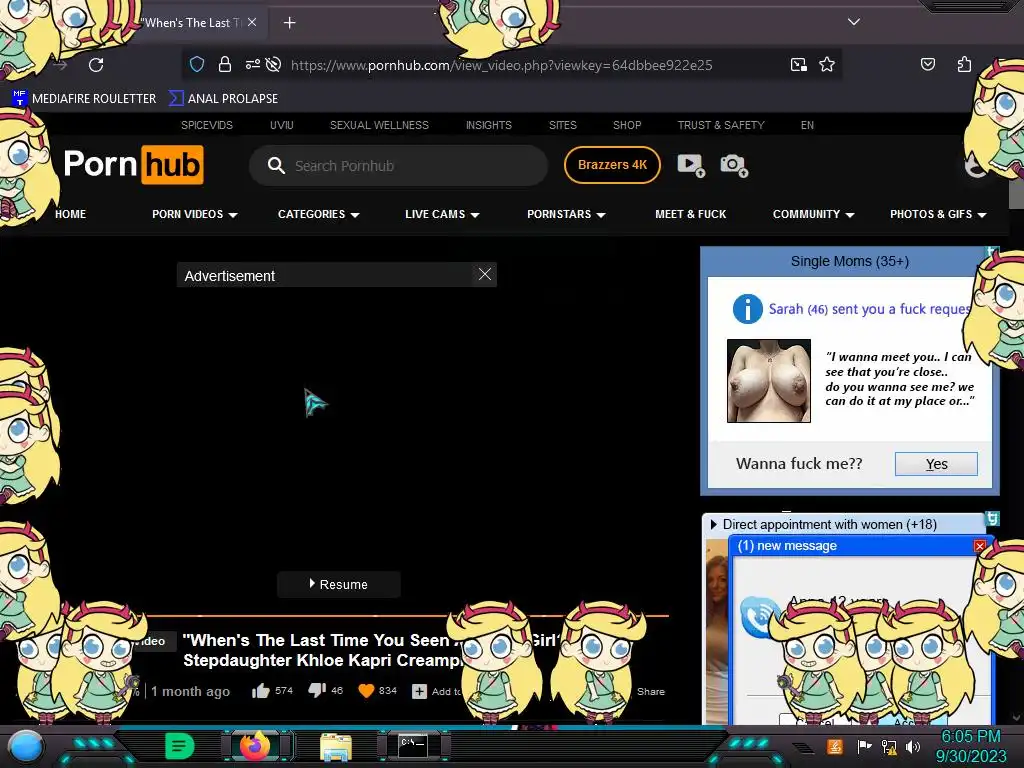Open the volume speaker tray icon
1024x768 pixels.
912,746
